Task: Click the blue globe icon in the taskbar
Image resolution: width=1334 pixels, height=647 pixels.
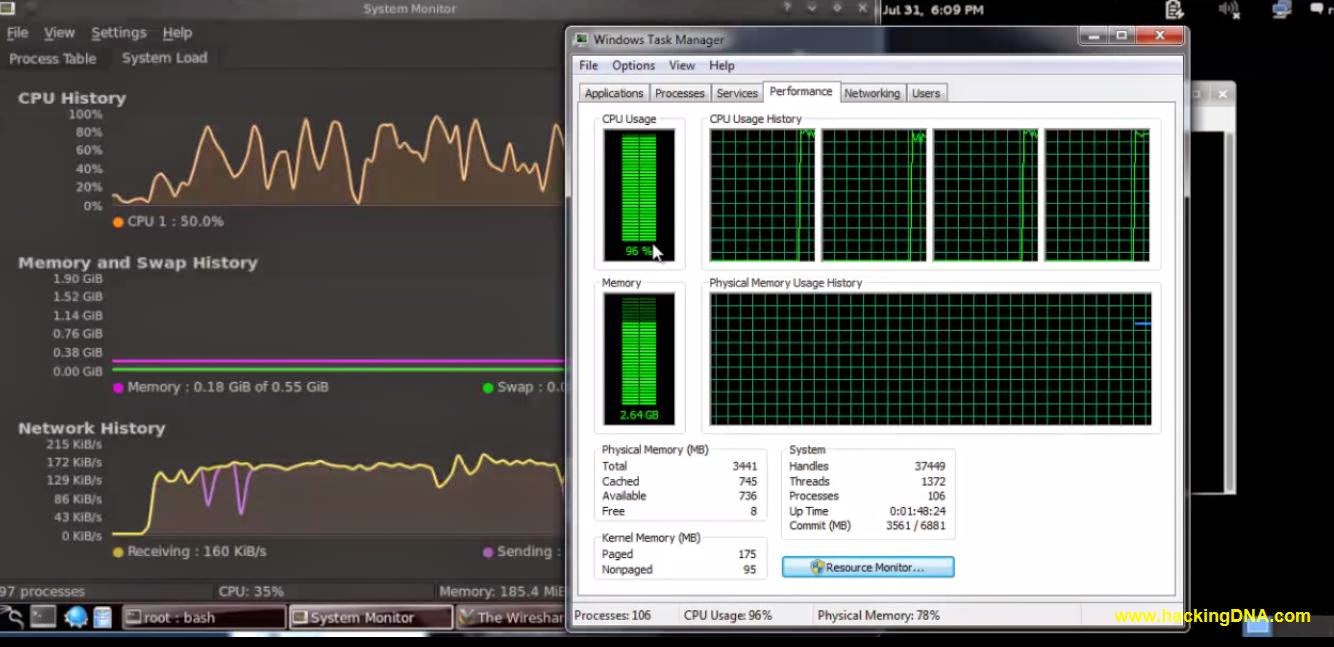Action: (76, 617)
